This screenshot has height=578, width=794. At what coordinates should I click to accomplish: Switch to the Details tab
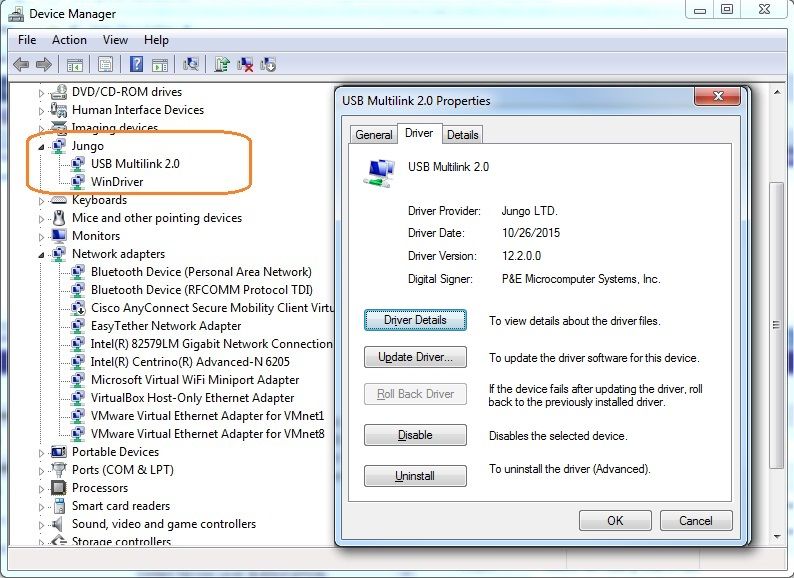click(x=462, y=135)
